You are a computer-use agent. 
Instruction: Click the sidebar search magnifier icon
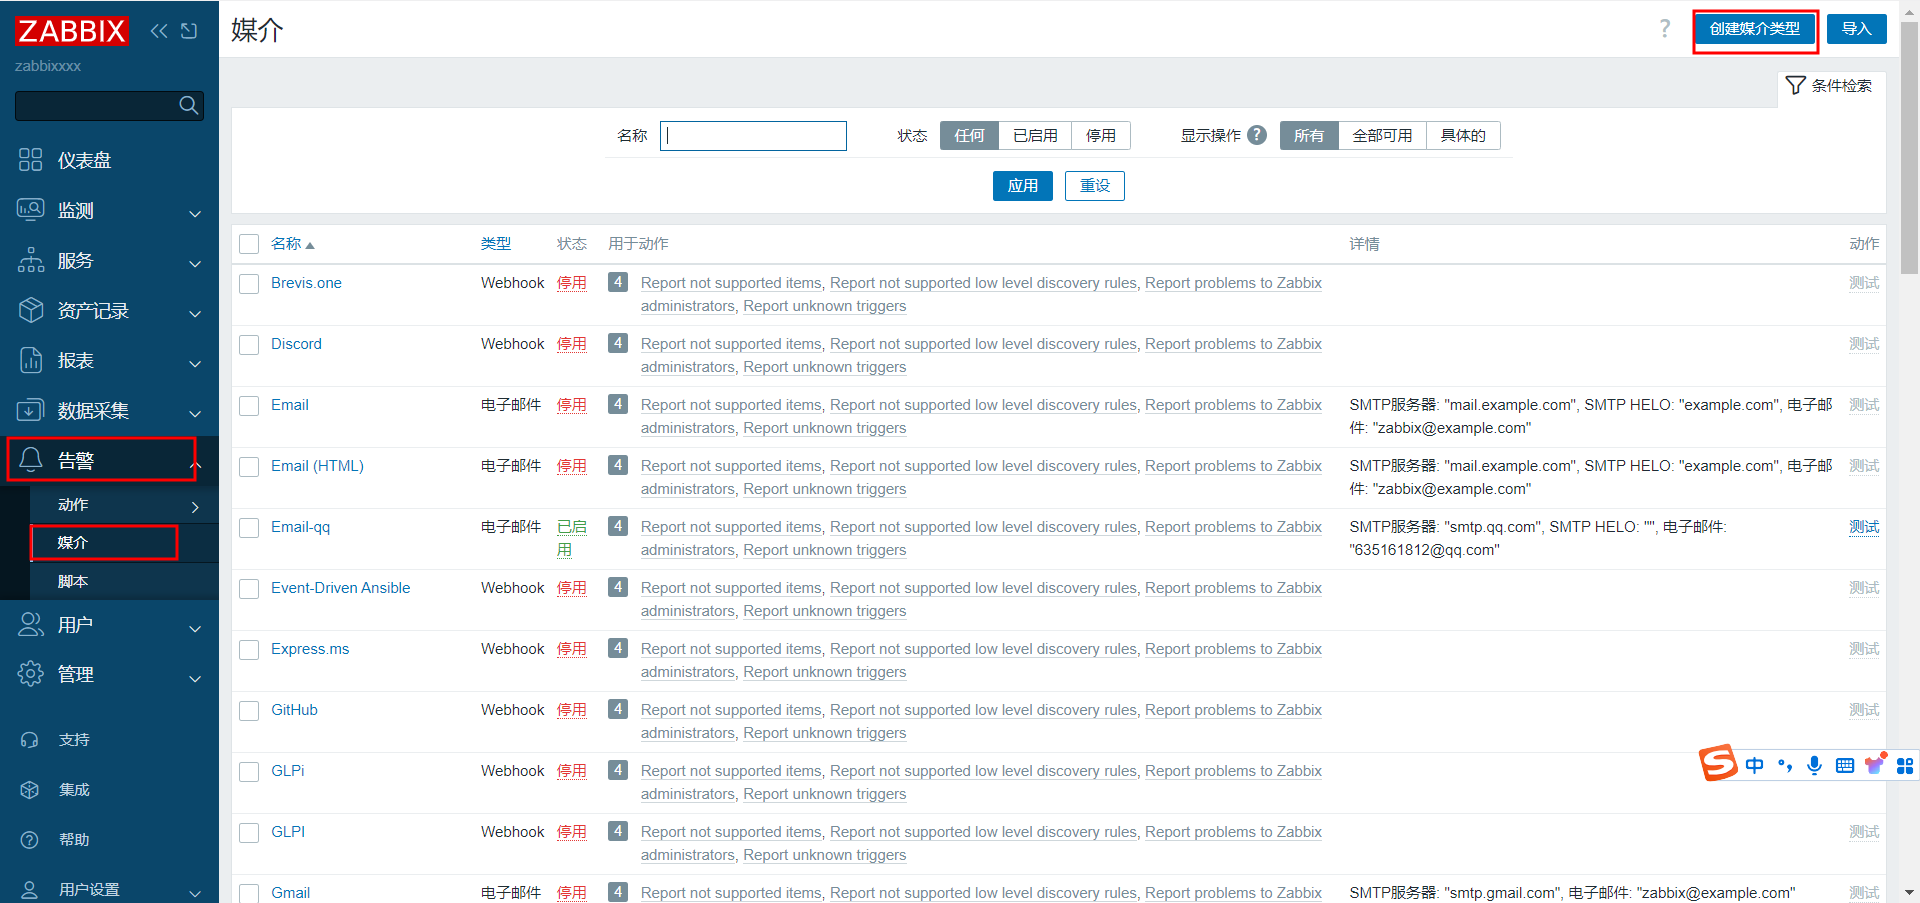(188, 105)
